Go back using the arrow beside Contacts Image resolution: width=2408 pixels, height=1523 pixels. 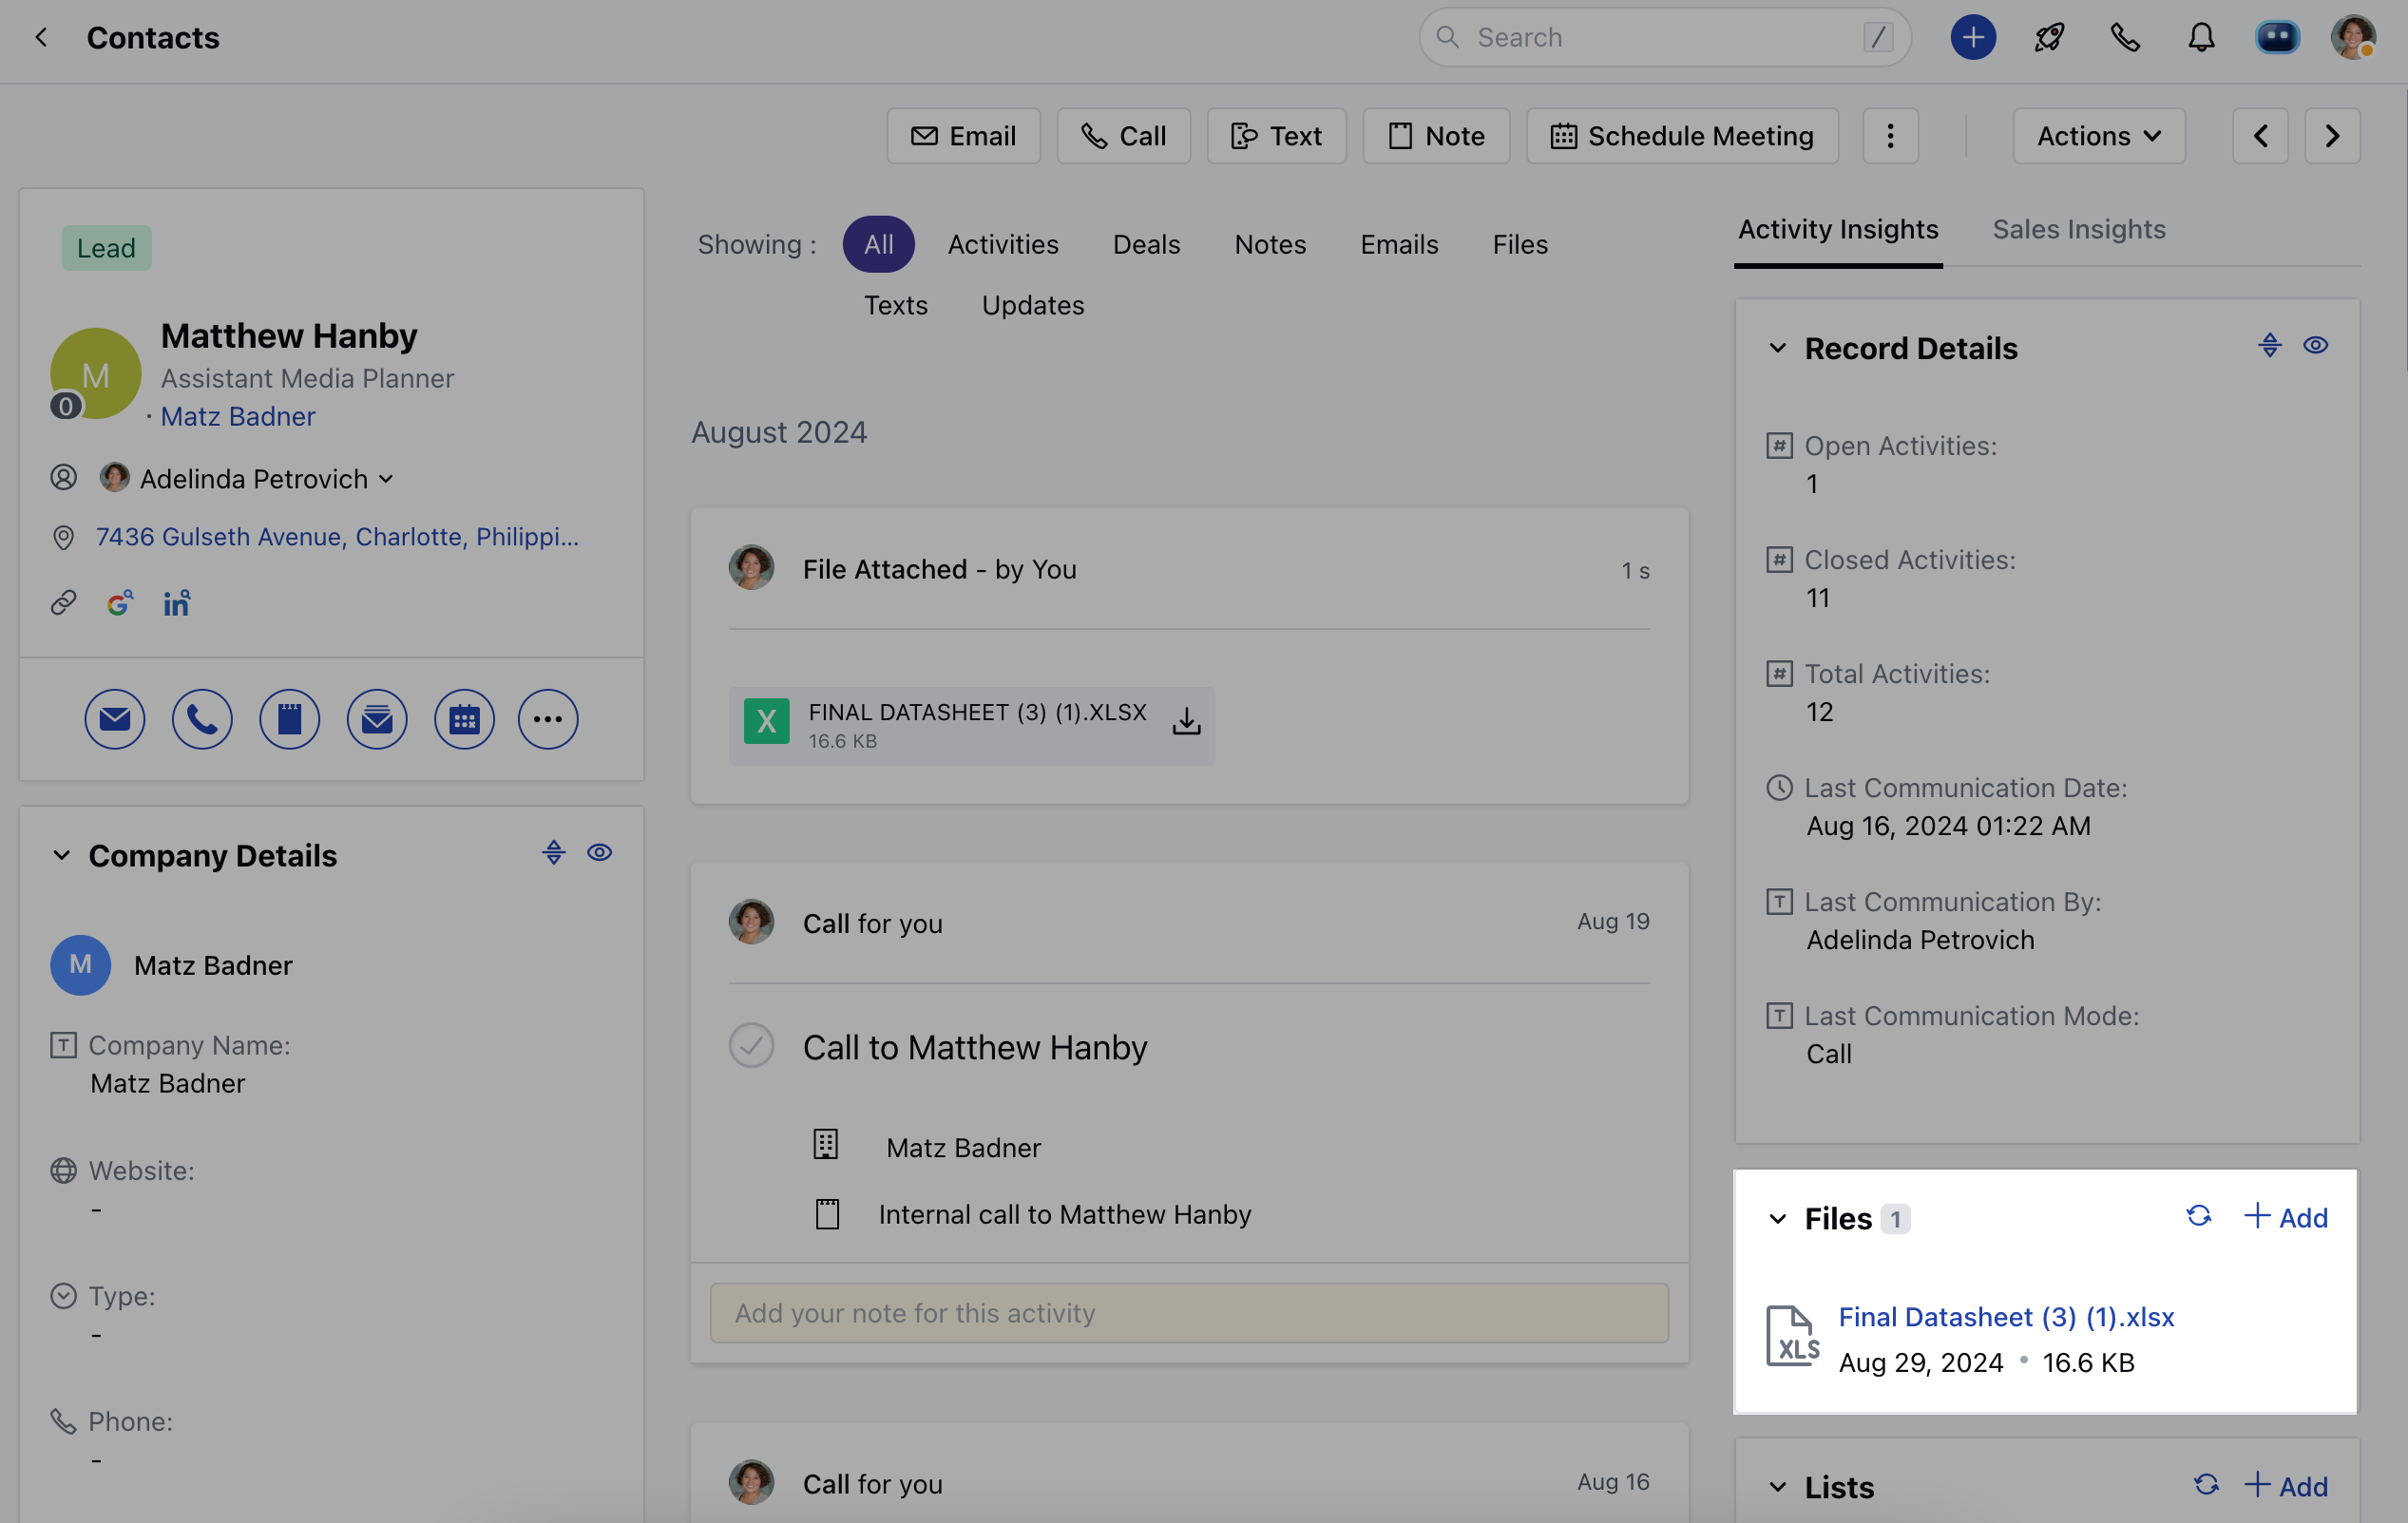coord(41,38)
